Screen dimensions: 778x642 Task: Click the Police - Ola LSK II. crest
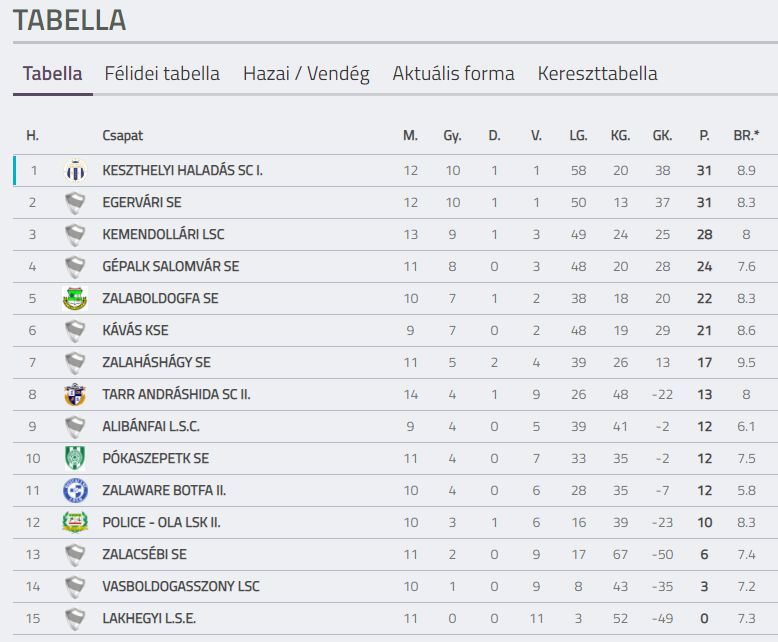[75, 522]
